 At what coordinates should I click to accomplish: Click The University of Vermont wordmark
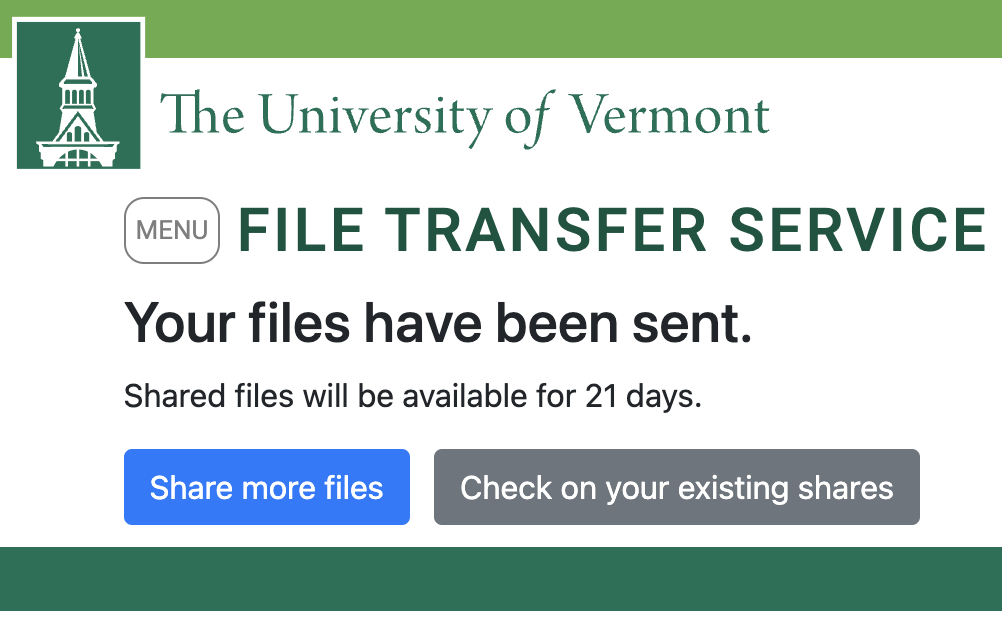(x=465, y=118)
